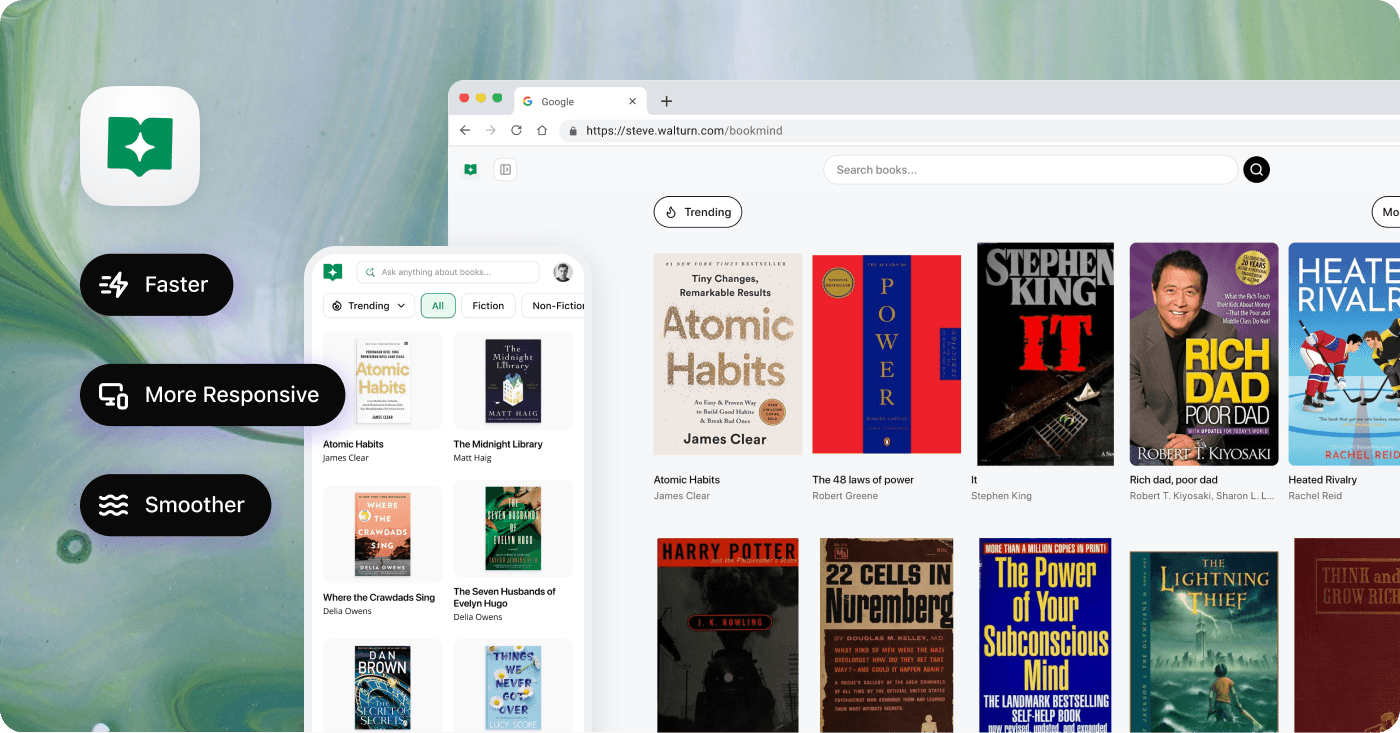Click the Smoother waves icon
The width and height of the screenshot is (1400, 733).
114,505
